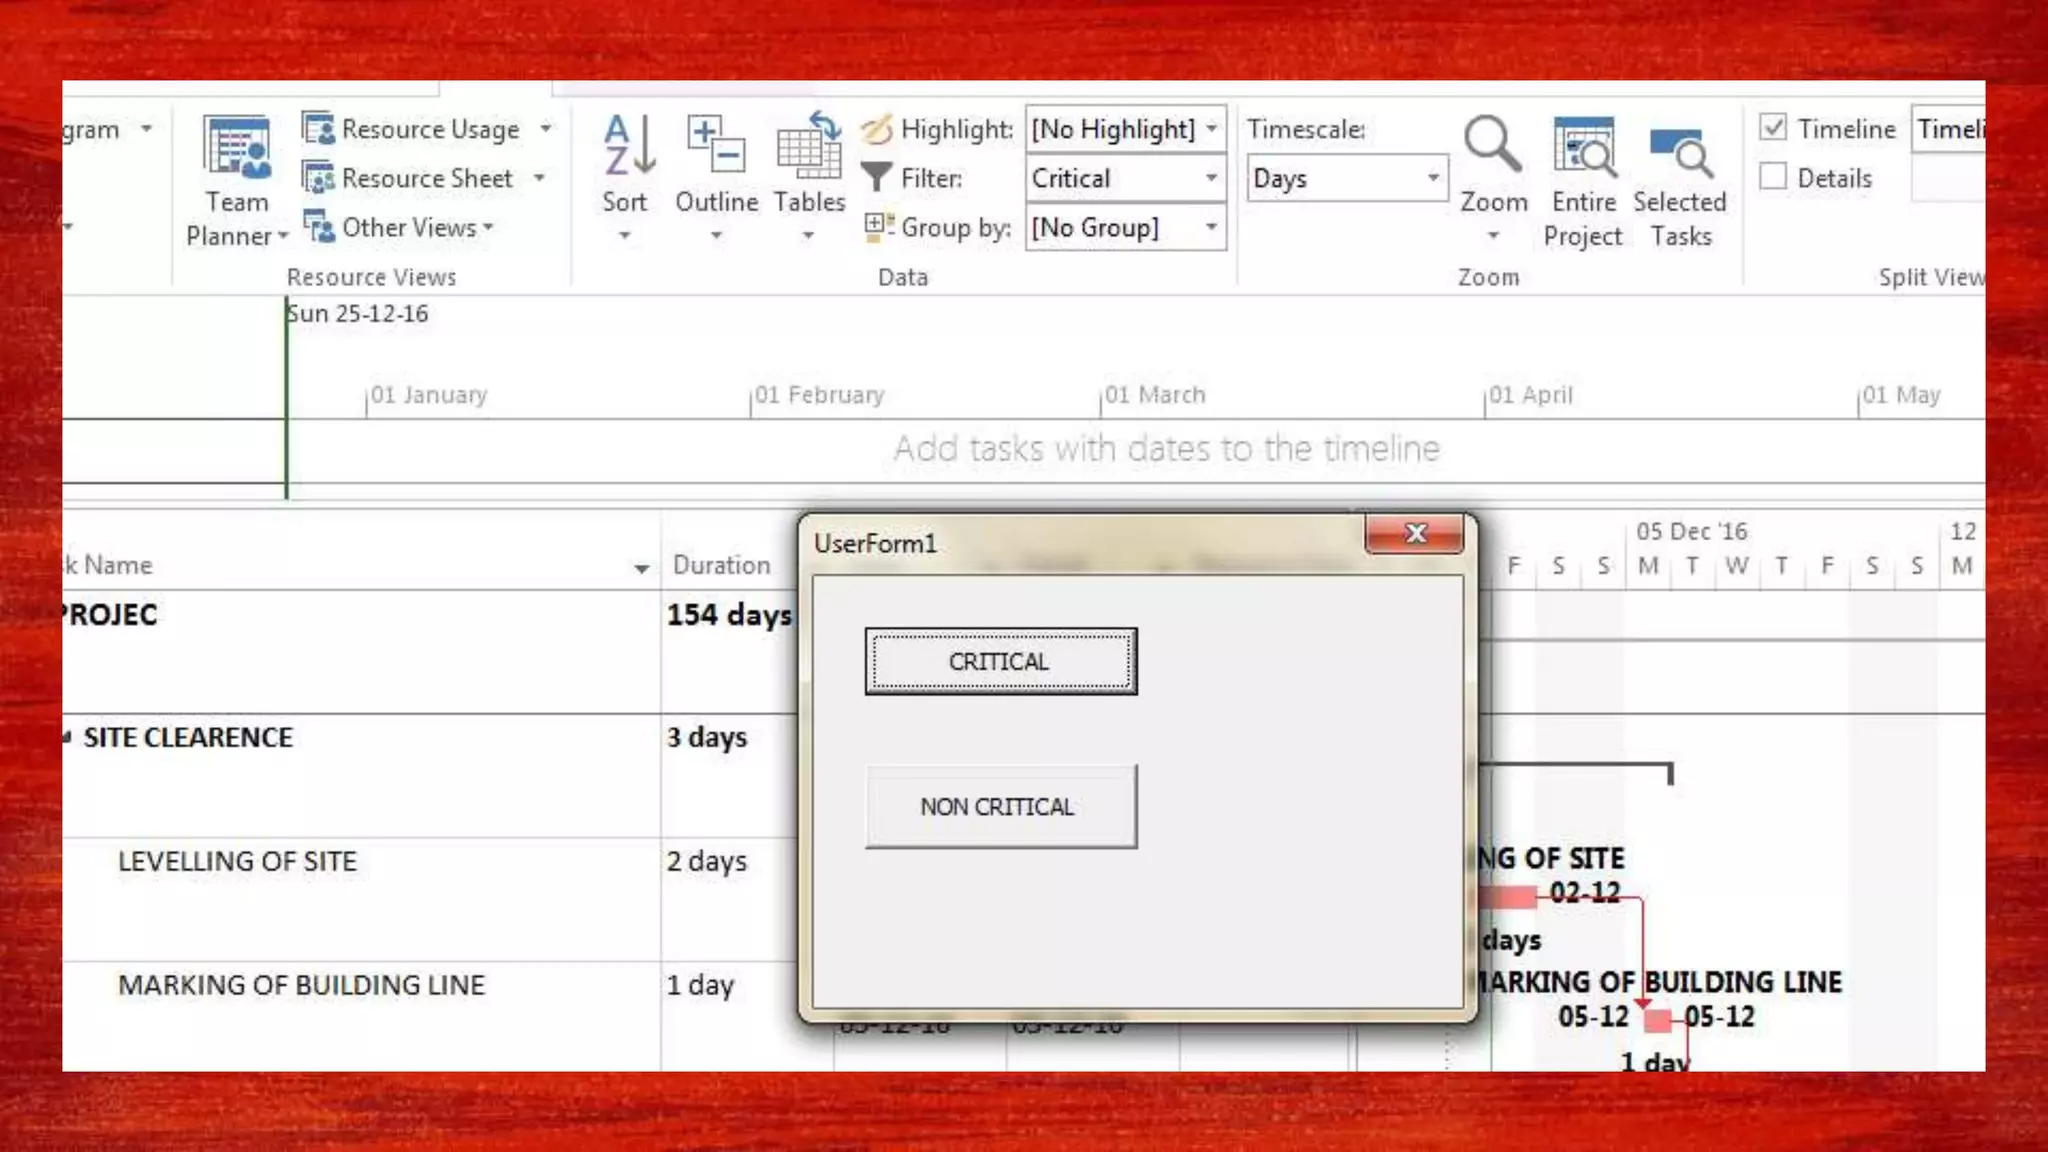
Task: Uncheck the Timeline checkbox
Action: (x=1773, y=128)
